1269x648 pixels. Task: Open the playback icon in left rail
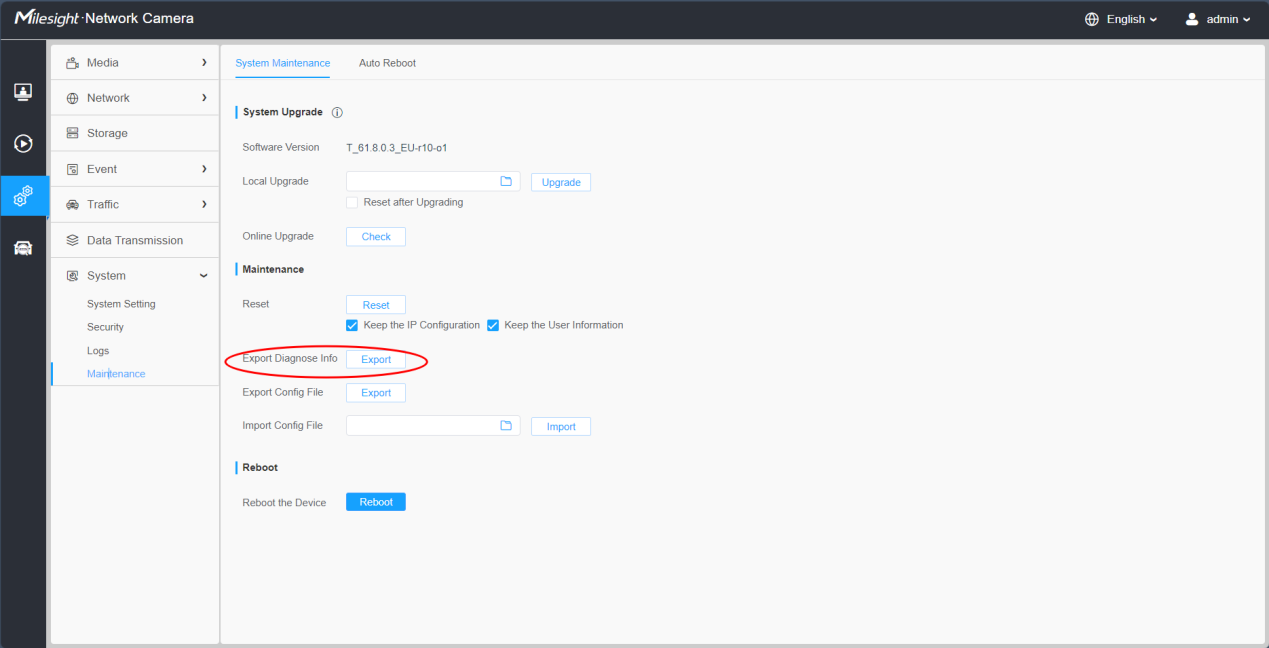tap(23, 143)
